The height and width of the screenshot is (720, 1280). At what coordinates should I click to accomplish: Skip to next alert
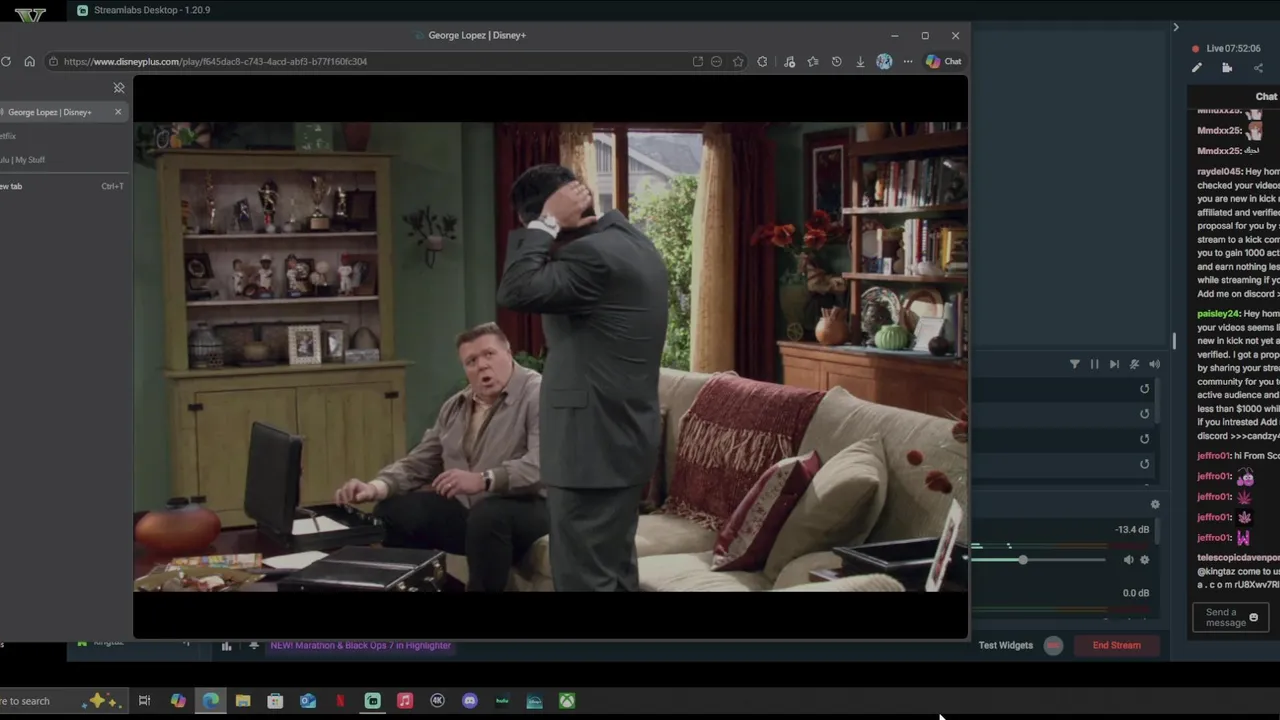pos(1114,365)
